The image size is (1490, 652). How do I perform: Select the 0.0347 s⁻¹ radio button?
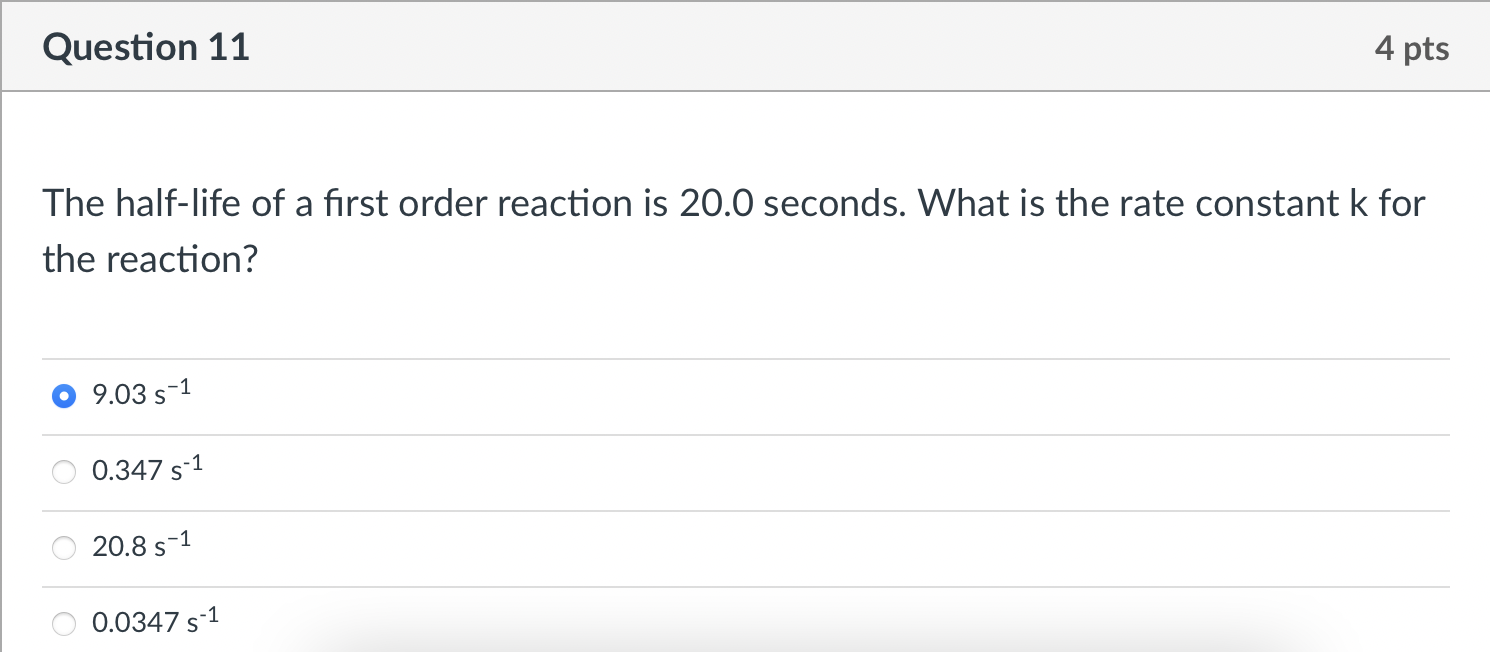point(63,623)
